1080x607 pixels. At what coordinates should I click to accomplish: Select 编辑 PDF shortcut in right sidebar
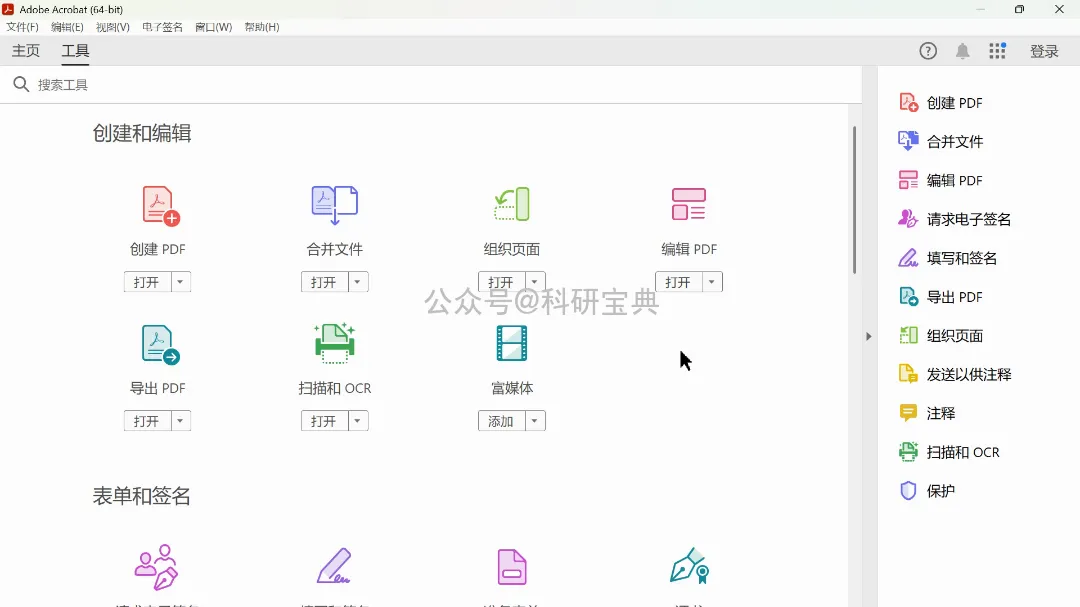(941, 180)
